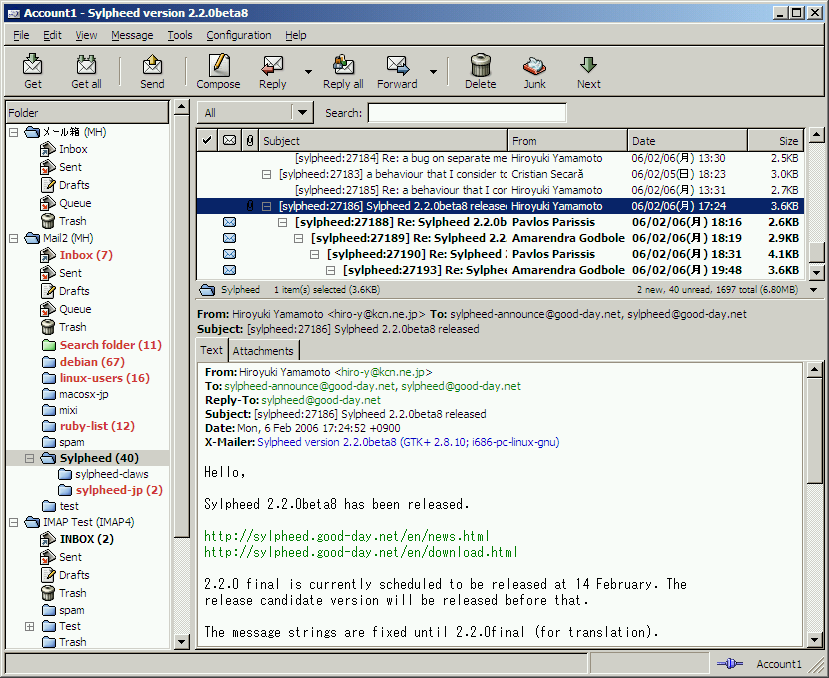Viewport: 829px width, 678px height.
Task: Click the Sylpheed folder icon in summary status bar
Action: [x=207, y=290]
